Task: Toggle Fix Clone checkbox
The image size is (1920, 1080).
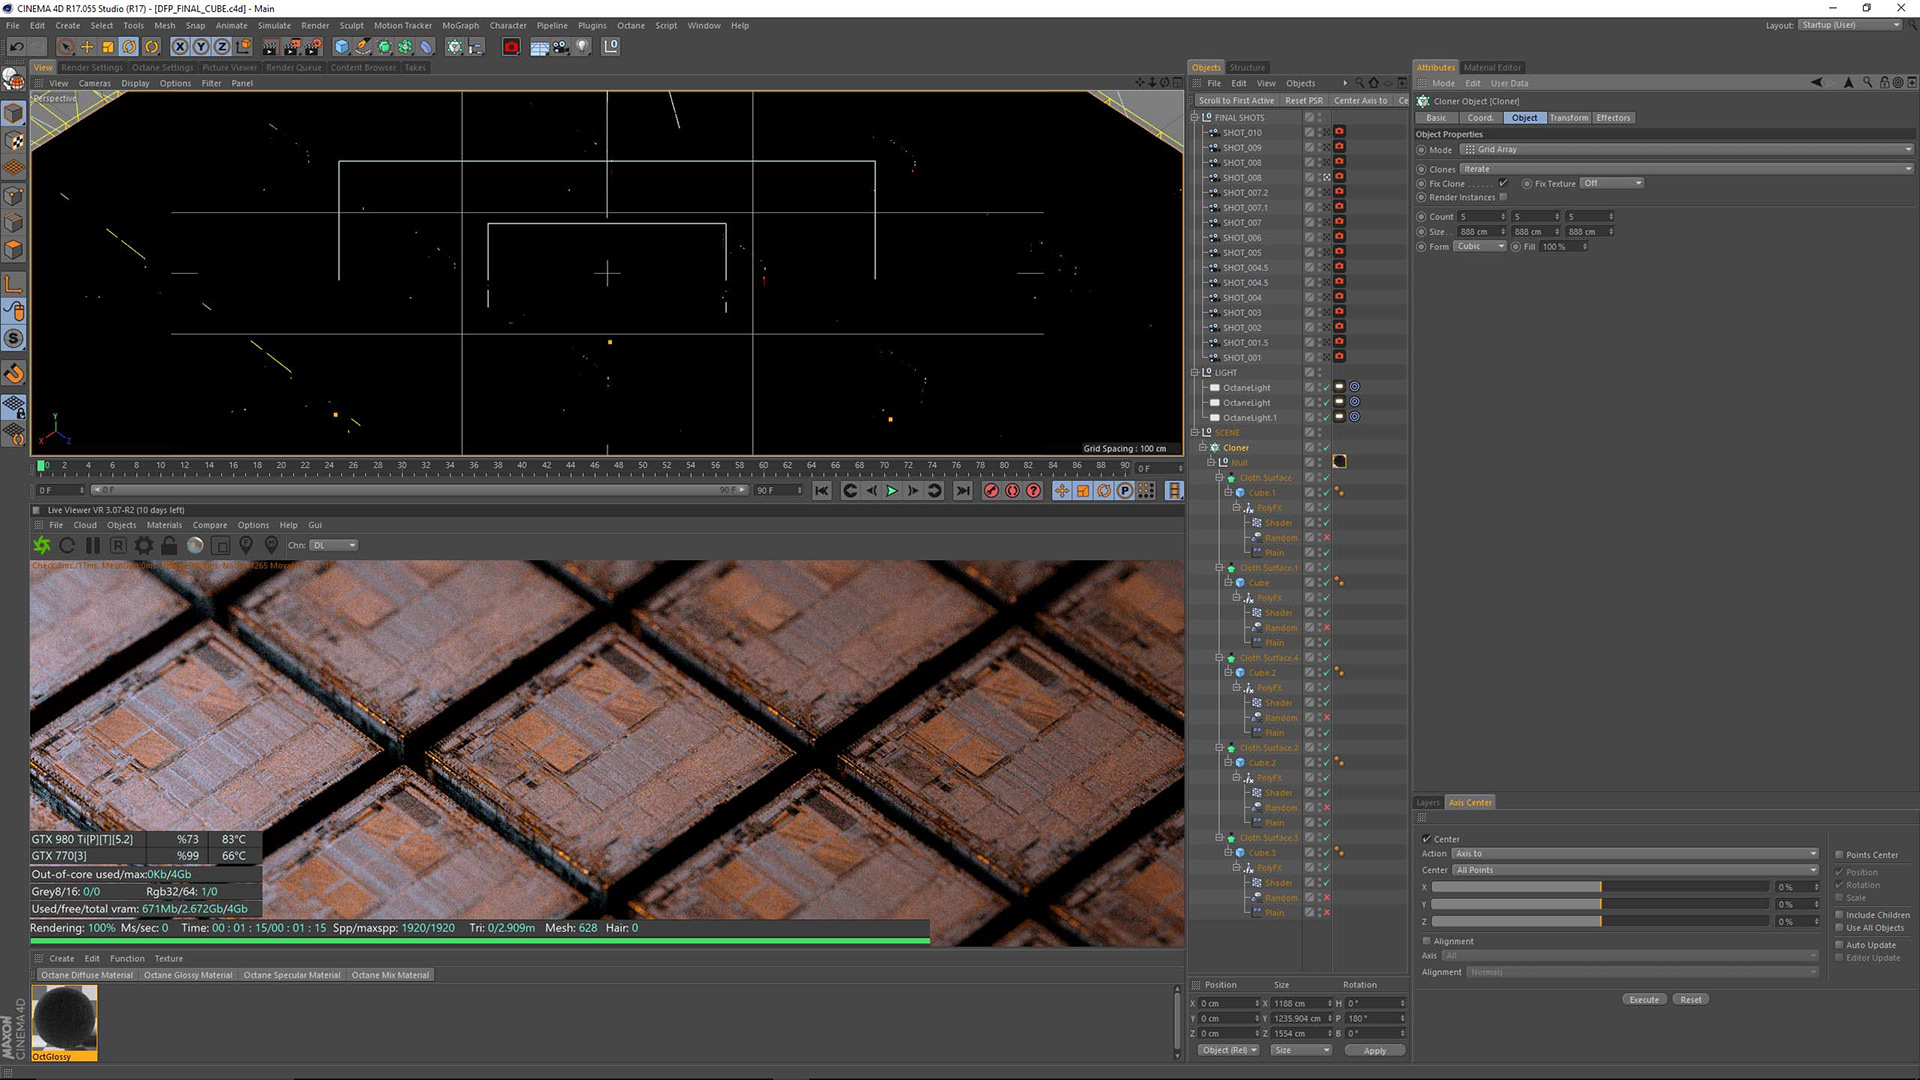Action: 1503,183
